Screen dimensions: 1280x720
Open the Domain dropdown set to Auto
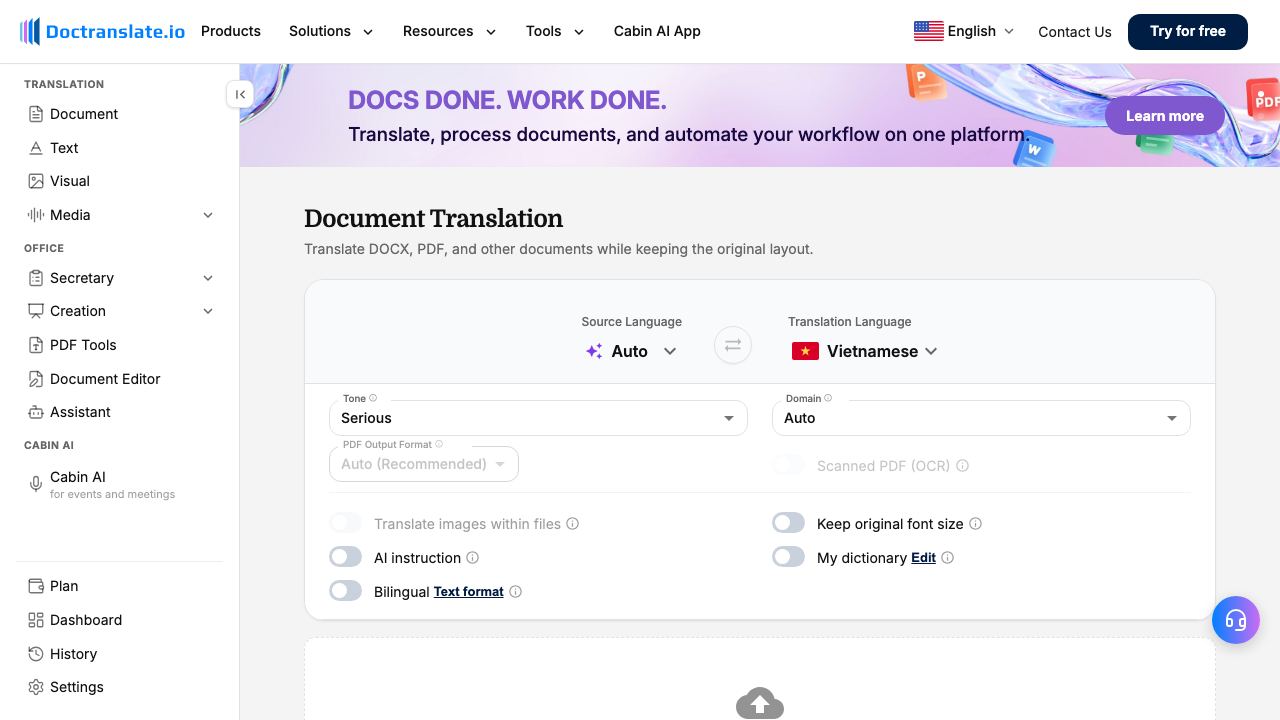point(981,418)
